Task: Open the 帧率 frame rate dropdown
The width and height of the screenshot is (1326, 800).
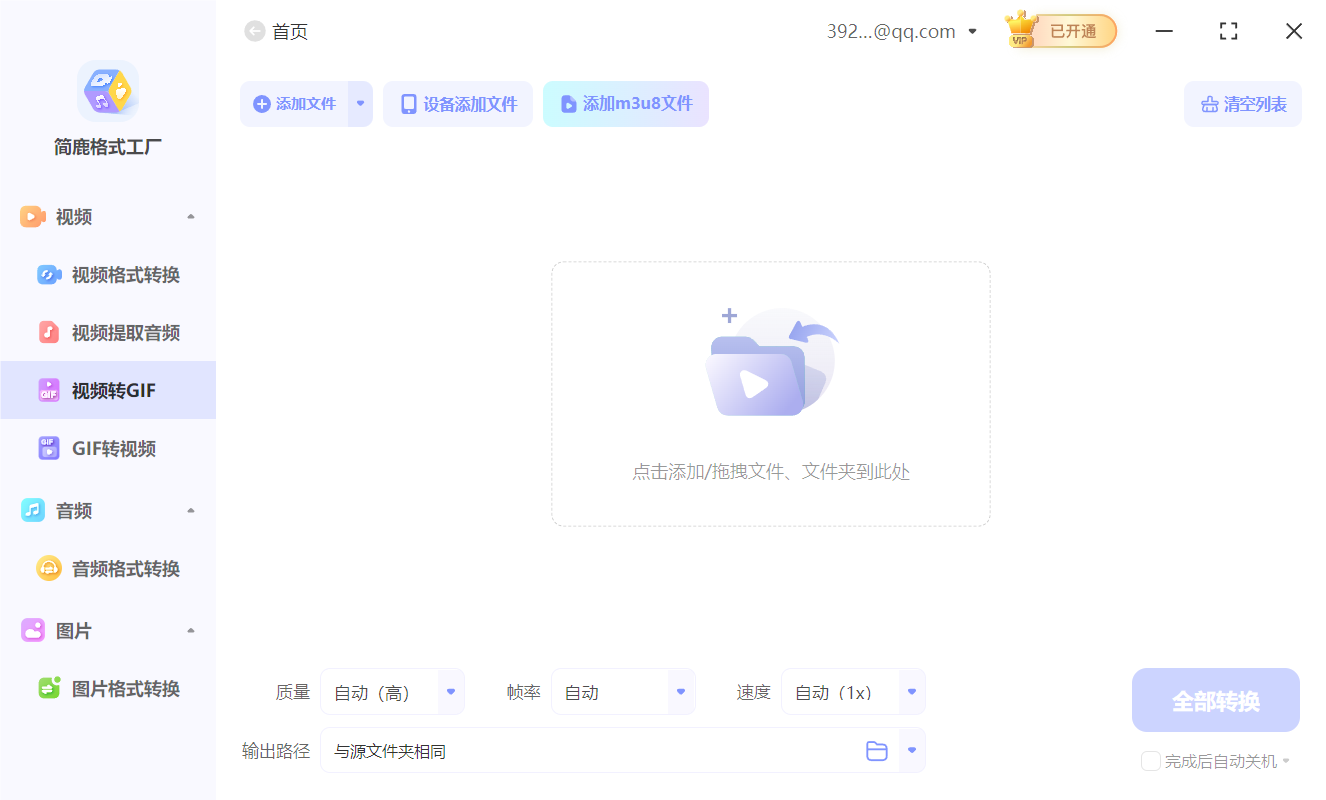Action: click(x=680, y=691)
